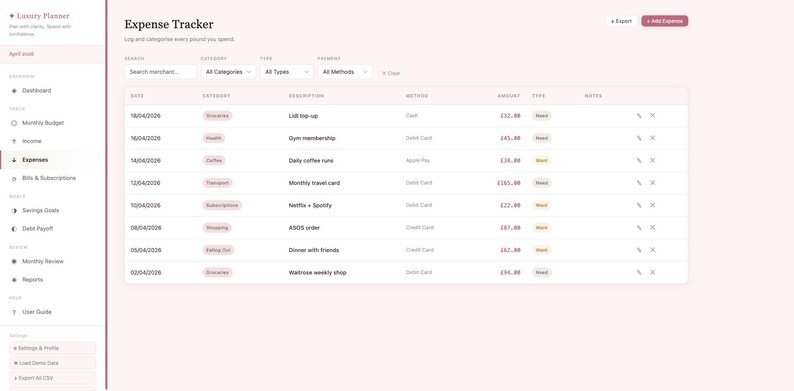This screenshot has height=391, width=794.
Task: Click the Export button
Action: click(621, 21)
